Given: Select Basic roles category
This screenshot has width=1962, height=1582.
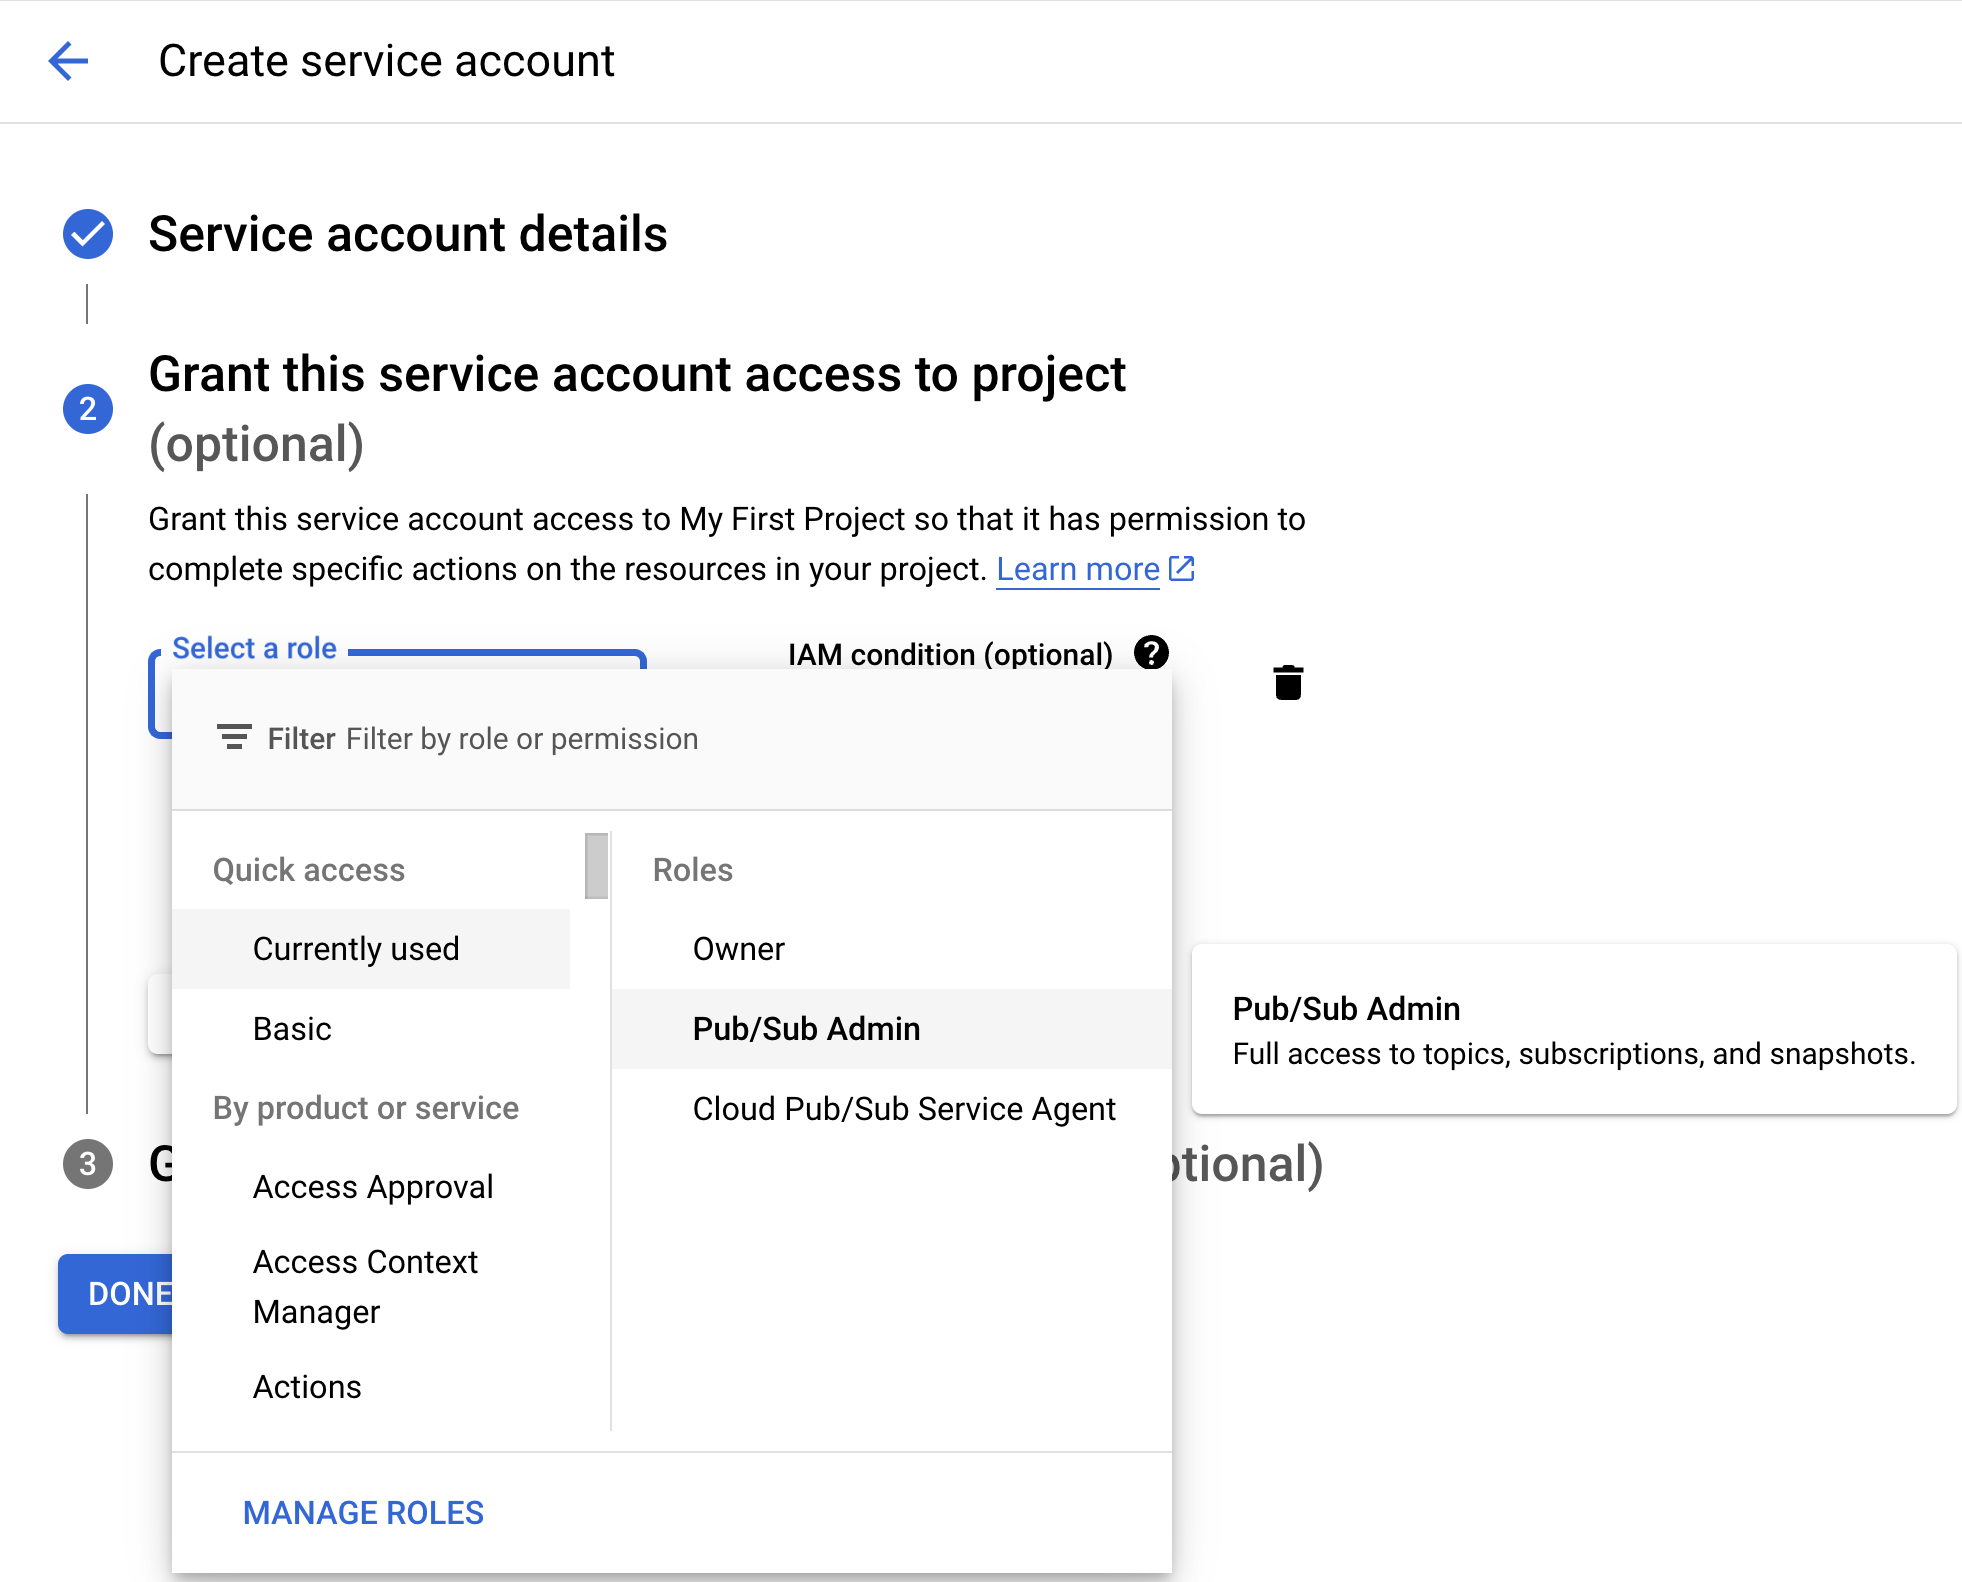Looking at the screenshot, I should coord(292,1029).
